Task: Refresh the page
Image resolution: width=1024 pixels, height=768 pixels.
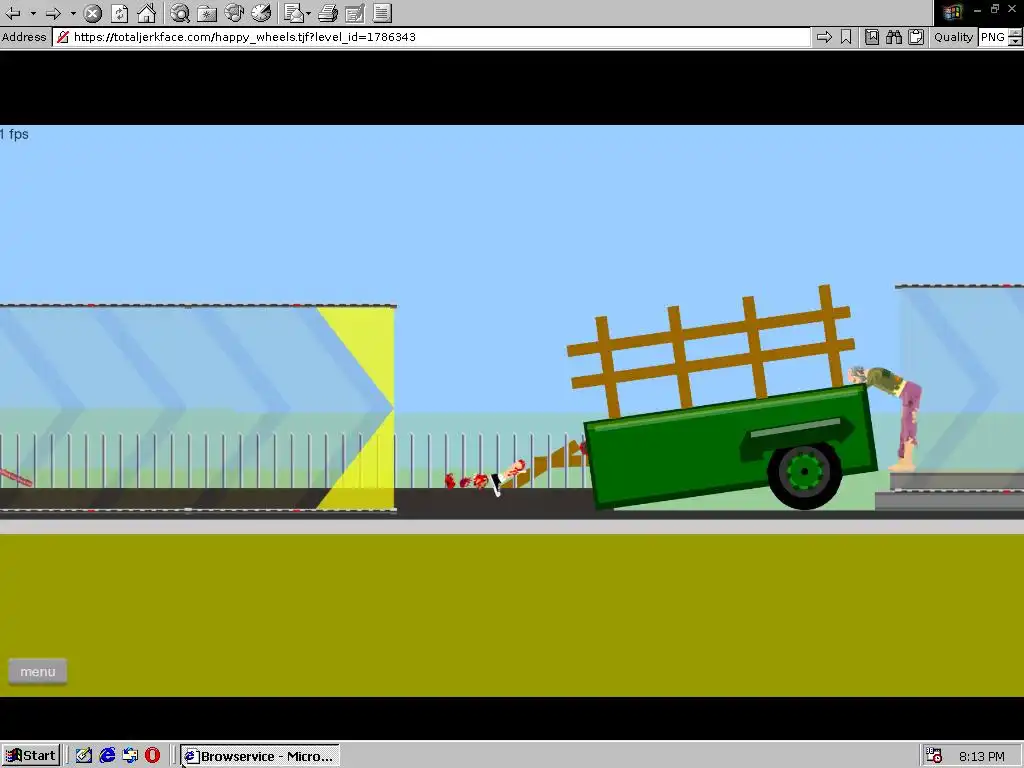Action: pos(120,13)
